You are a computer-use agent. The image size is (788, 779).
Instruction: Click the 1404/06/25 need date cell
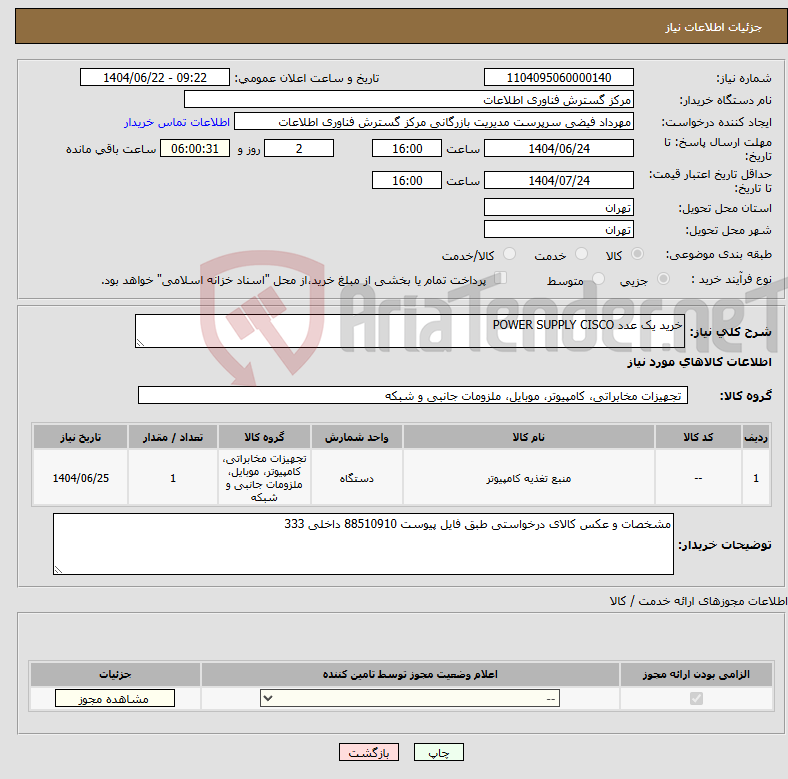pyautogui.click(x=80, y=478)
